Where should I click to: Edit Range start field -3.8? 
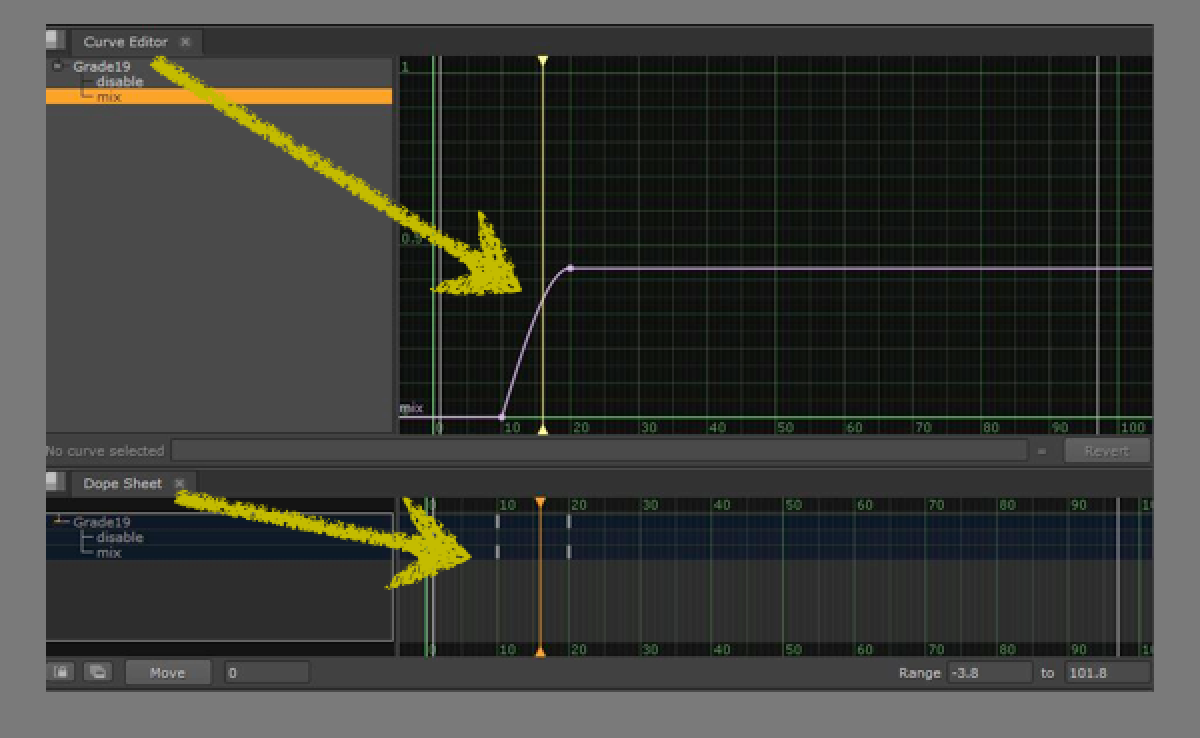(x=989, y=672)
